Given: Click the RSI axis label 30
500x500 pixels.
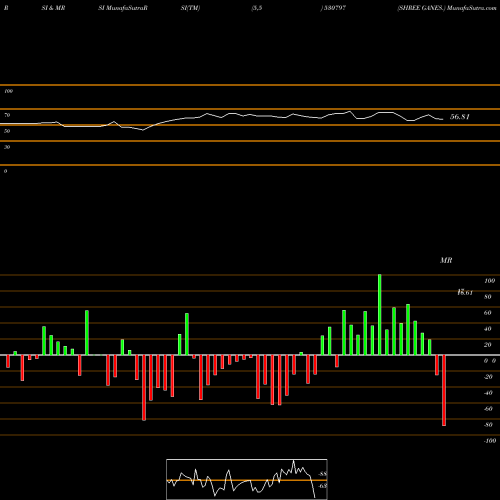Looking at the screenshot, I should point(7,147).
